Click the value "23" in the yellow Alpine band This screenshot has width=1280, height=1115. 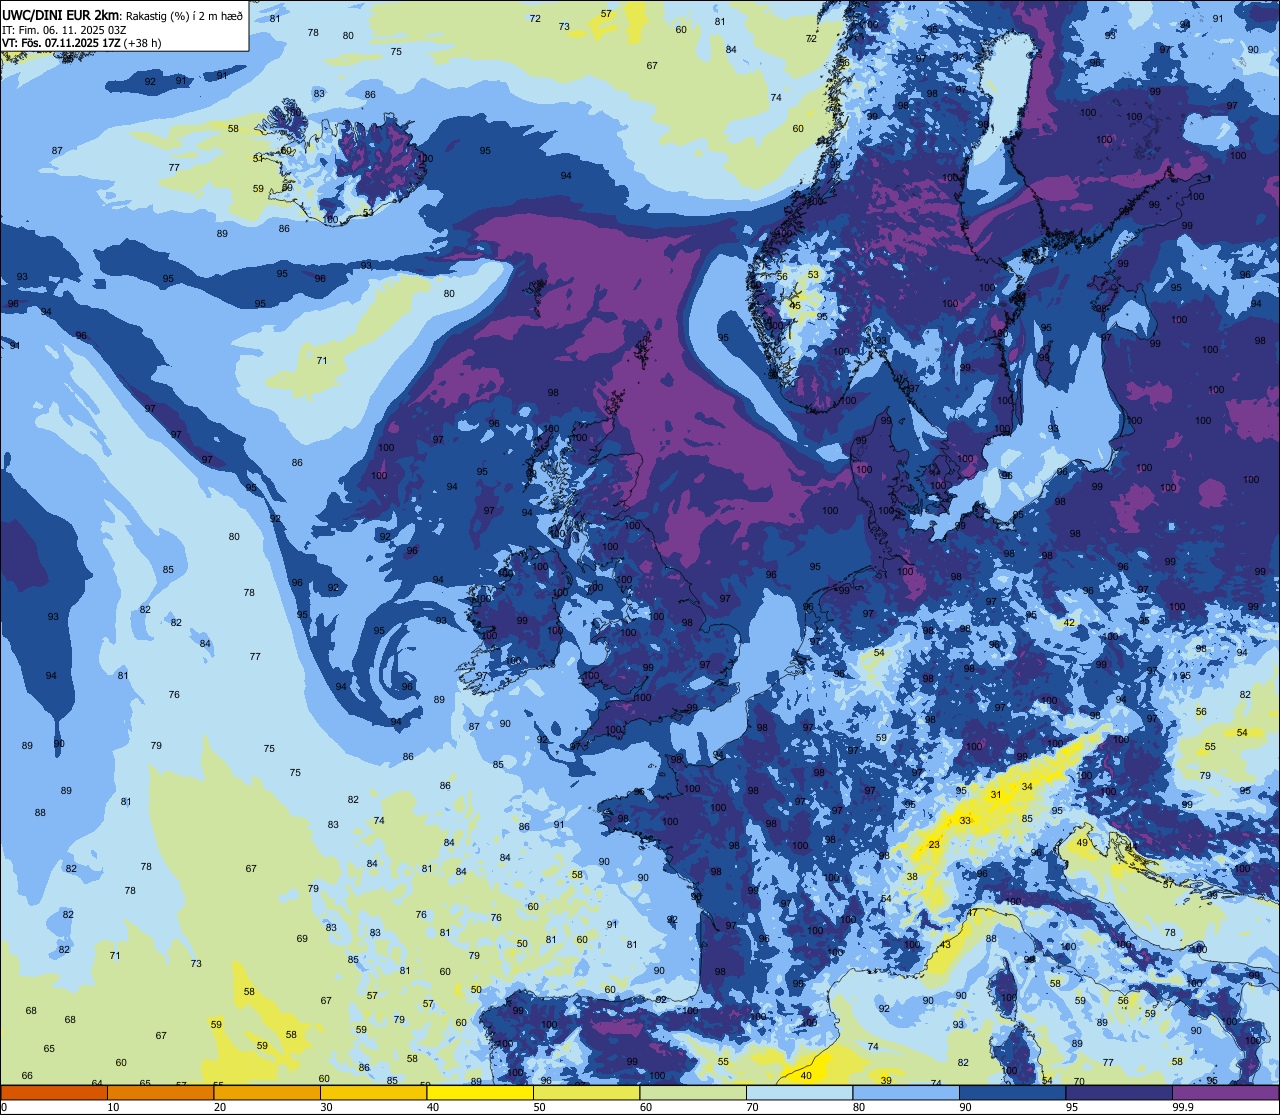(x=934, y=845)
